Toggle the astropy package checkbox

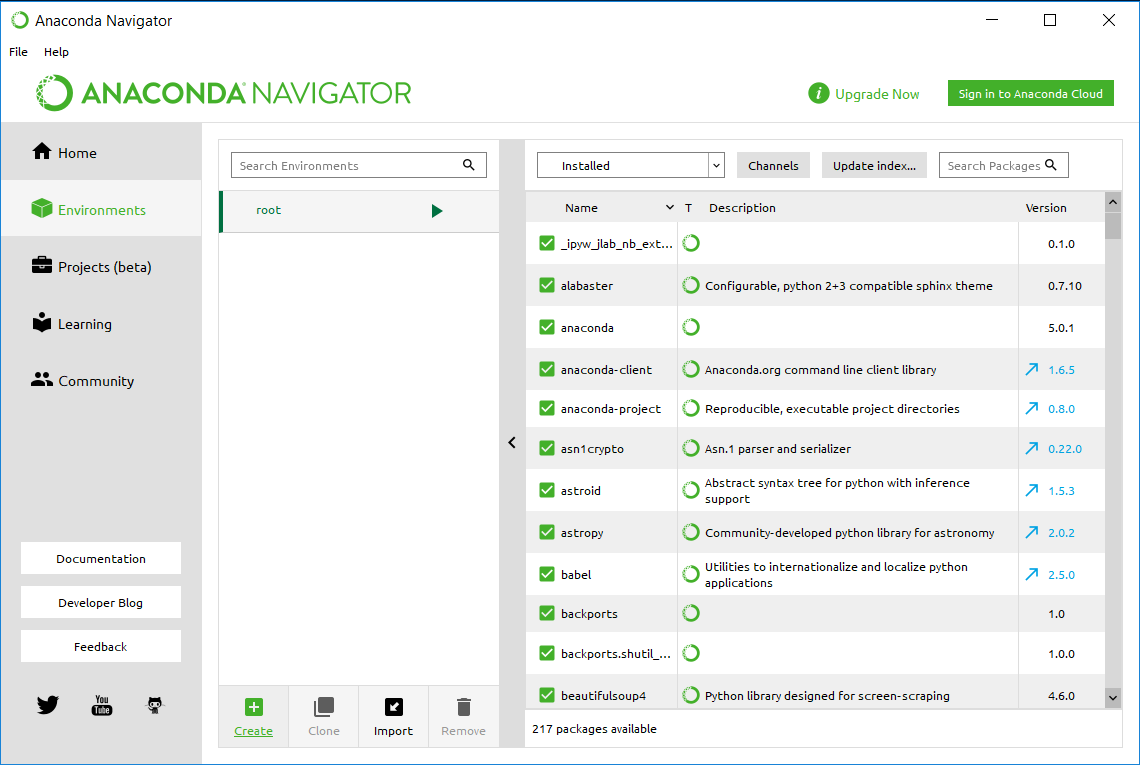click(547, 533)
